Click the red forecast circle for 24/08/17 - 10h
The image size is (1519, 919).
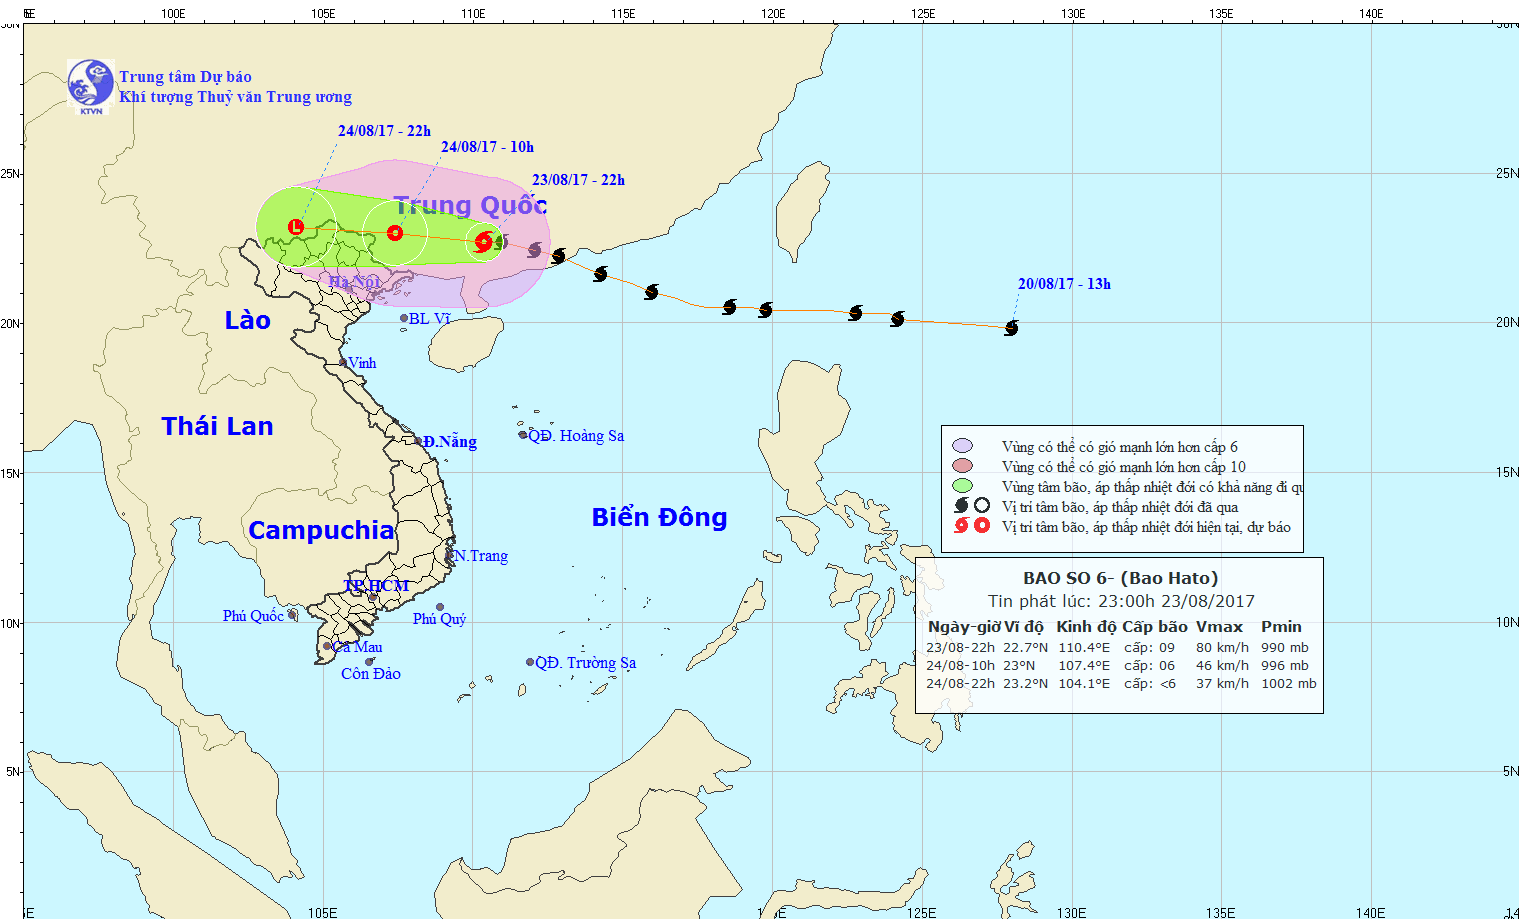[395, 233]
